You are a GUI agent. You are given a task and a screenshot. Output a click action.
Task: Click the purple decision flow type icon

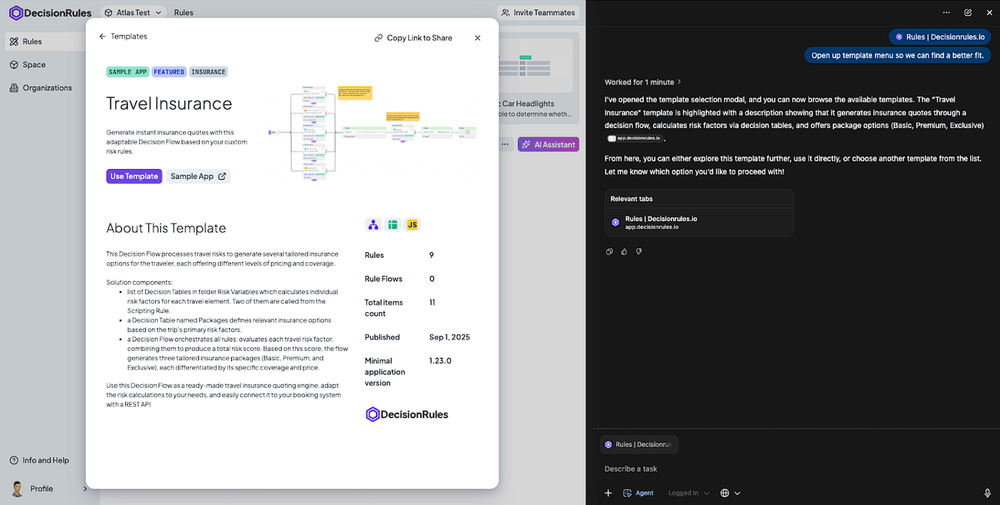coord(373,224)
